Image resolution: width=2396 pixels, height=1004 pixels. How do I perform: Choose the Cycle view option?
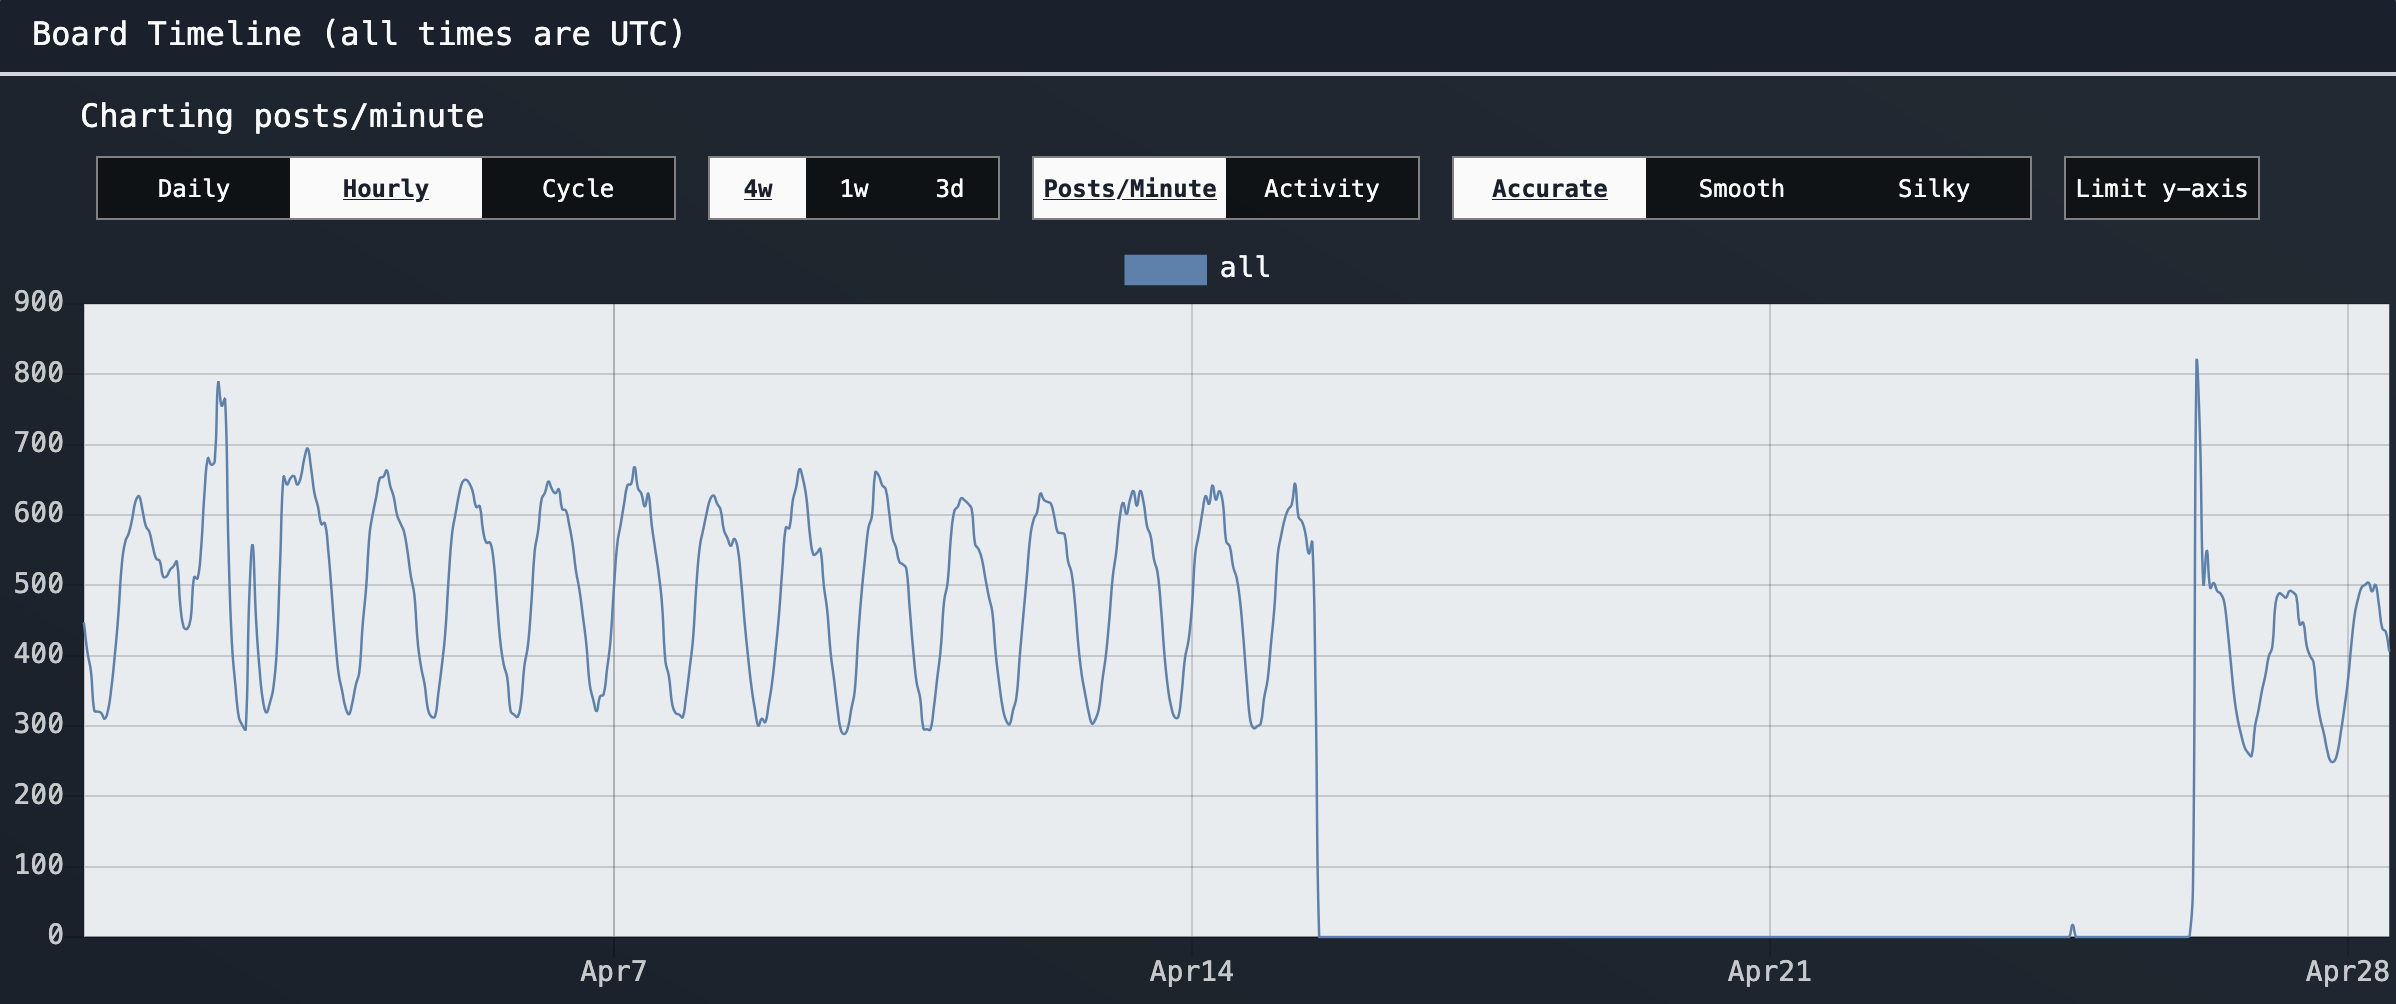pos(577,188)
